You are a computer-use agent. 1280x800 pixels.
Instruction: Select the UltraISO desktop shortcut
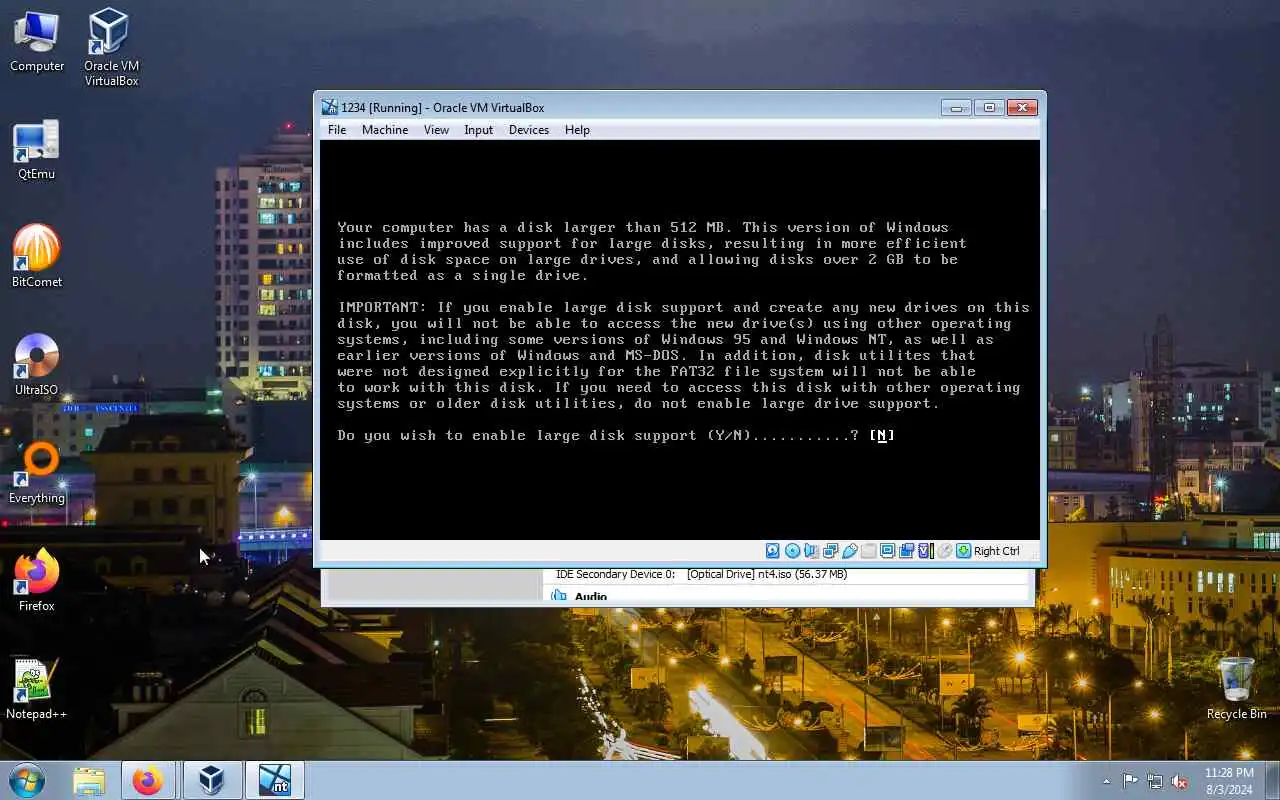[37, 365]
